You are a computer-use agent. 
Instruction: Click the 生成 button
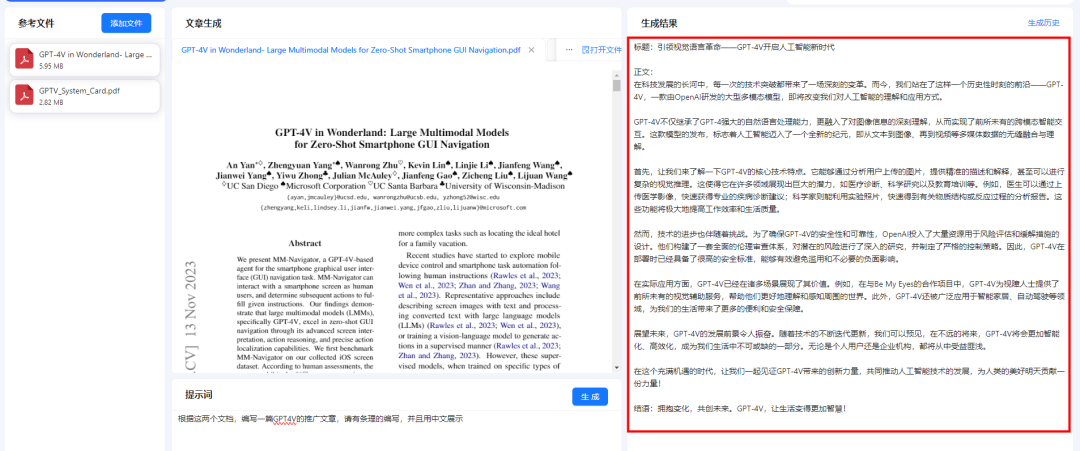pos(590,397)
